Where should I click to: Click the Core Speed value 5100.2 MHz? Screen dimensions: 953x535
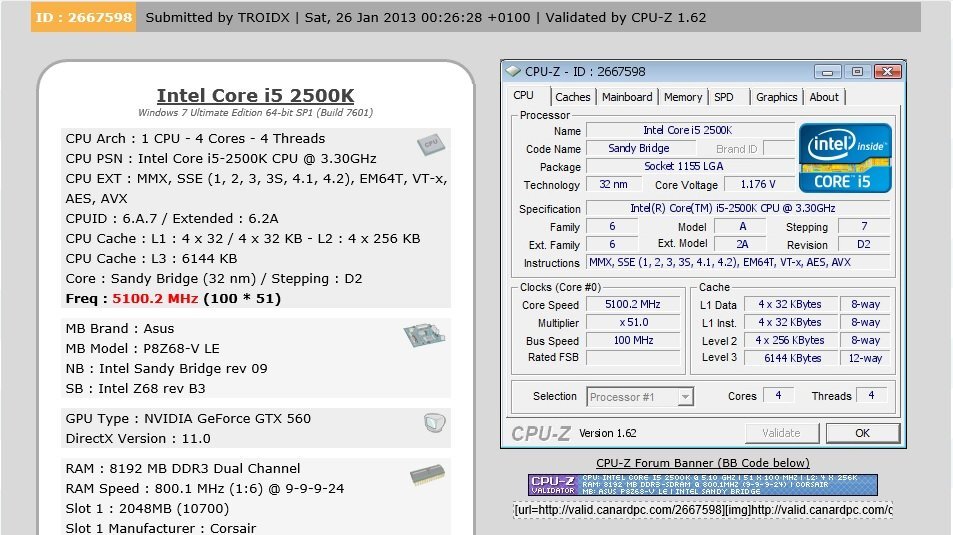(x=633, y=305)
